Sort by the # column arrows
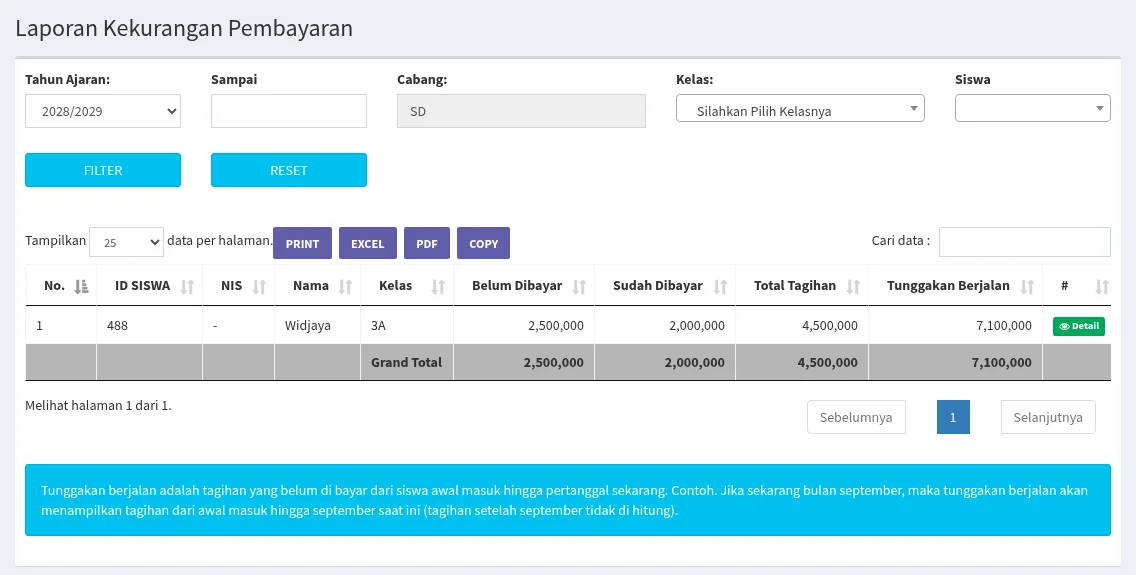 (x=1102, y=286)
